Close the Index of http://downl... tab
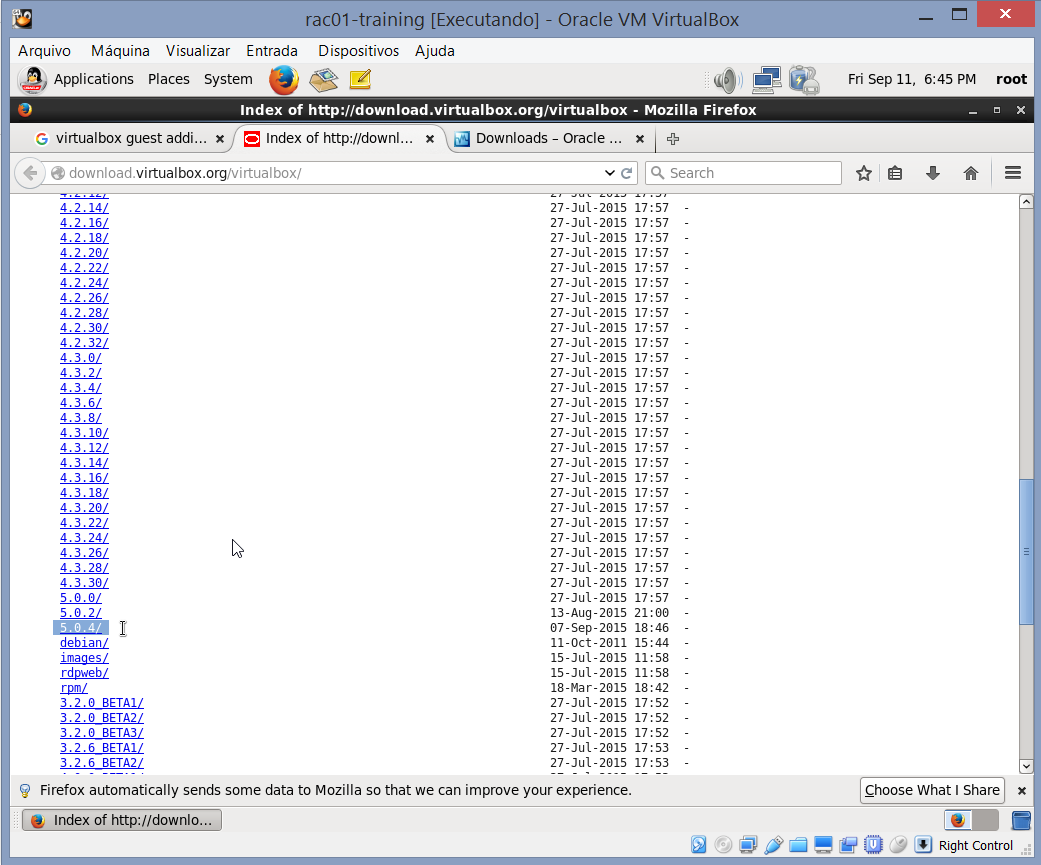 point(430,139)
